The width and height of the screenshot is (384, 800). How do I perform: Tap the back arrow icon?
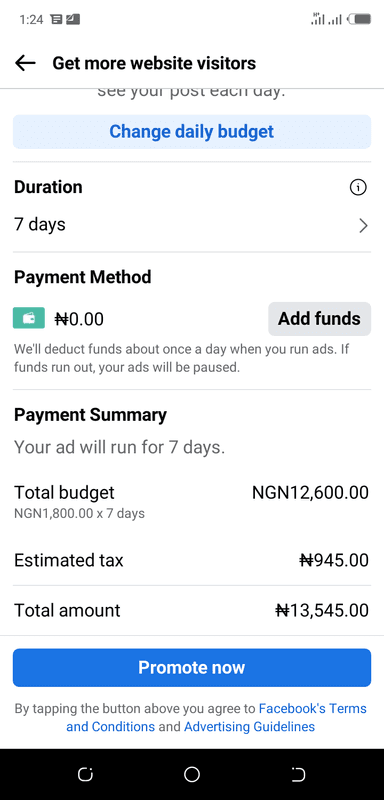point(25,63)
